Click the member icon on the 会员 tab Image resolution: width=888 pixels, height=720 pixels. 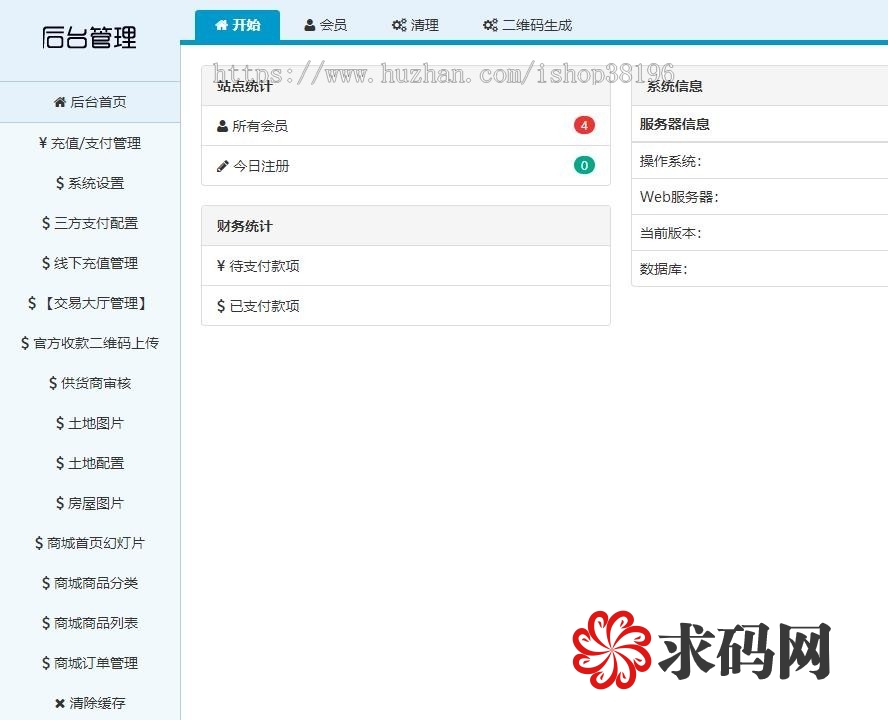tap(310, 25)
